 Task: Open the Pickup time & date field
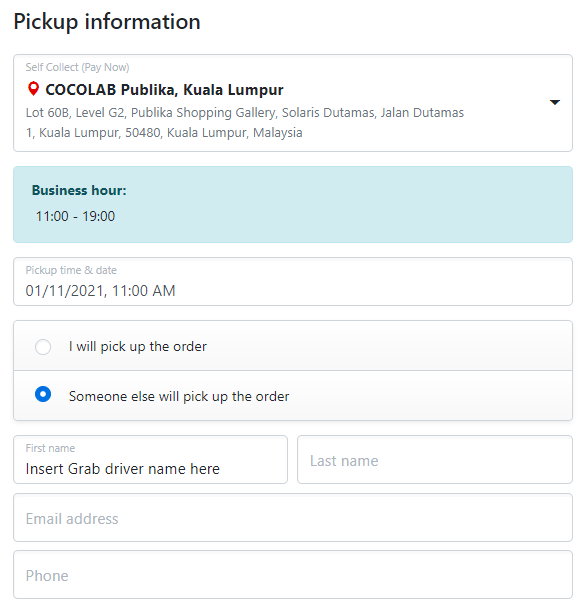(293, 281)
